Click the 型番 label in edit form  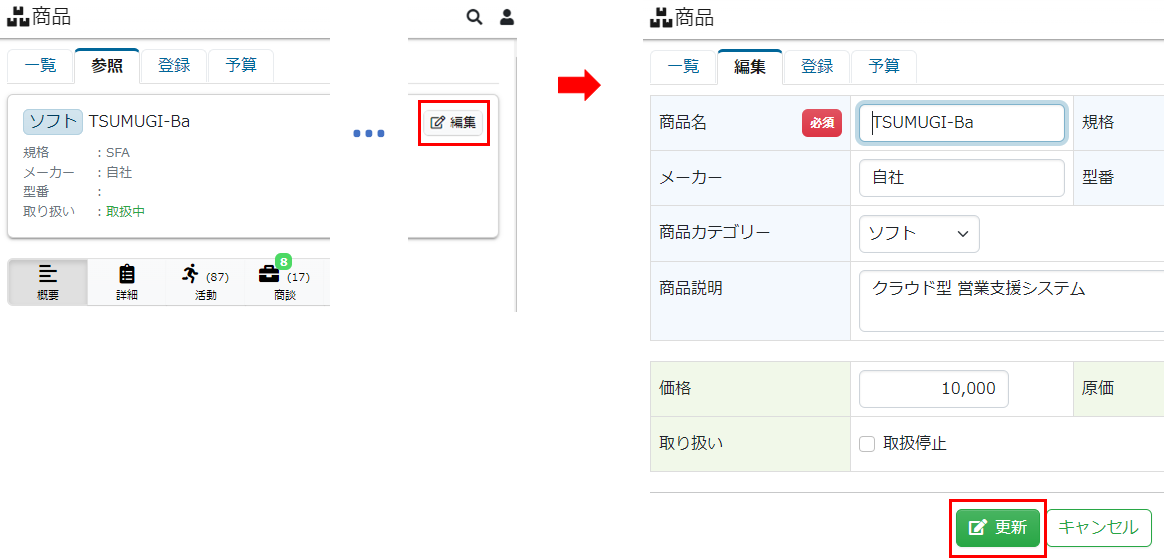1097,178
